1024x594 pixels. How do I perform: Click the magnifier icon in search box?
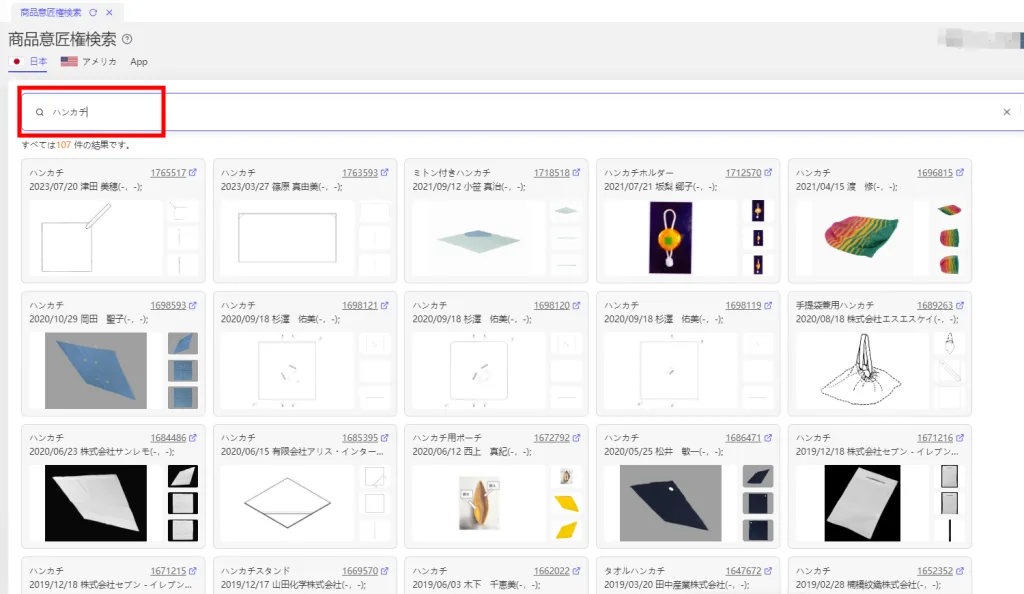40,112
